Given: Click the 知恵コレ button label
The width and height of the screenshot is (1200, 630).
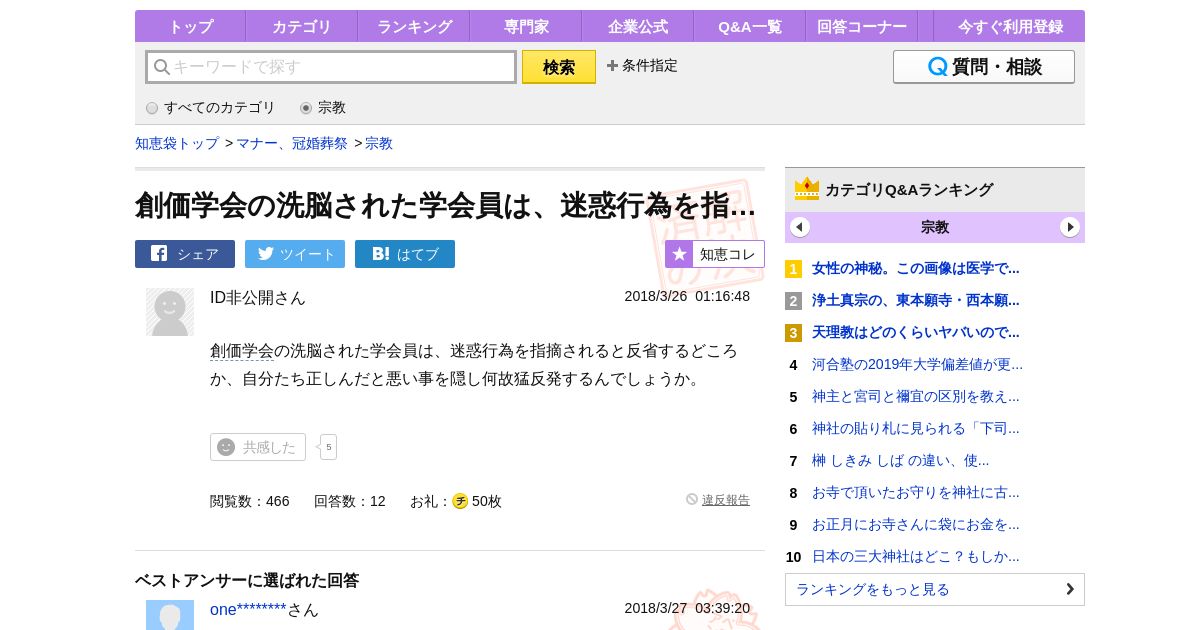Looking at the screenshot, I should (727, 254).
